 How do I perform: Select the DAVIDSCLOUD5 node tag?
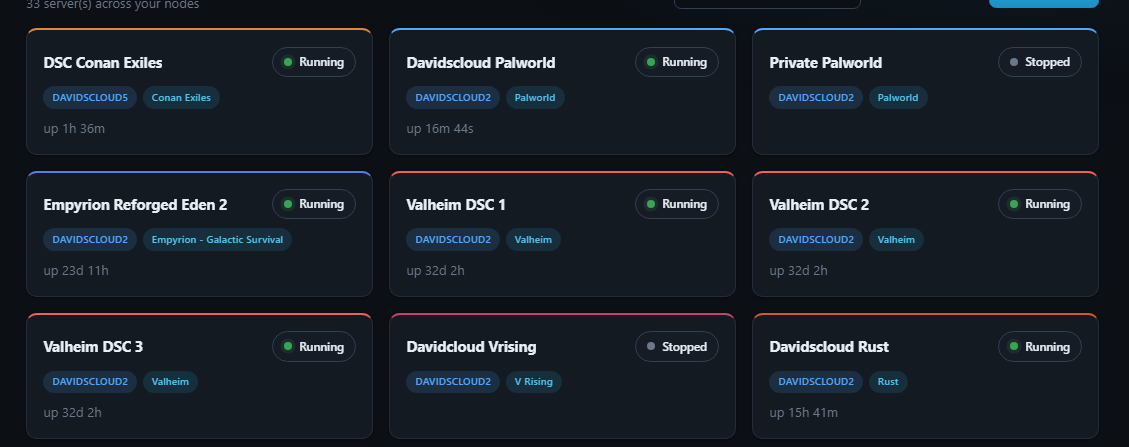[90, 97]
